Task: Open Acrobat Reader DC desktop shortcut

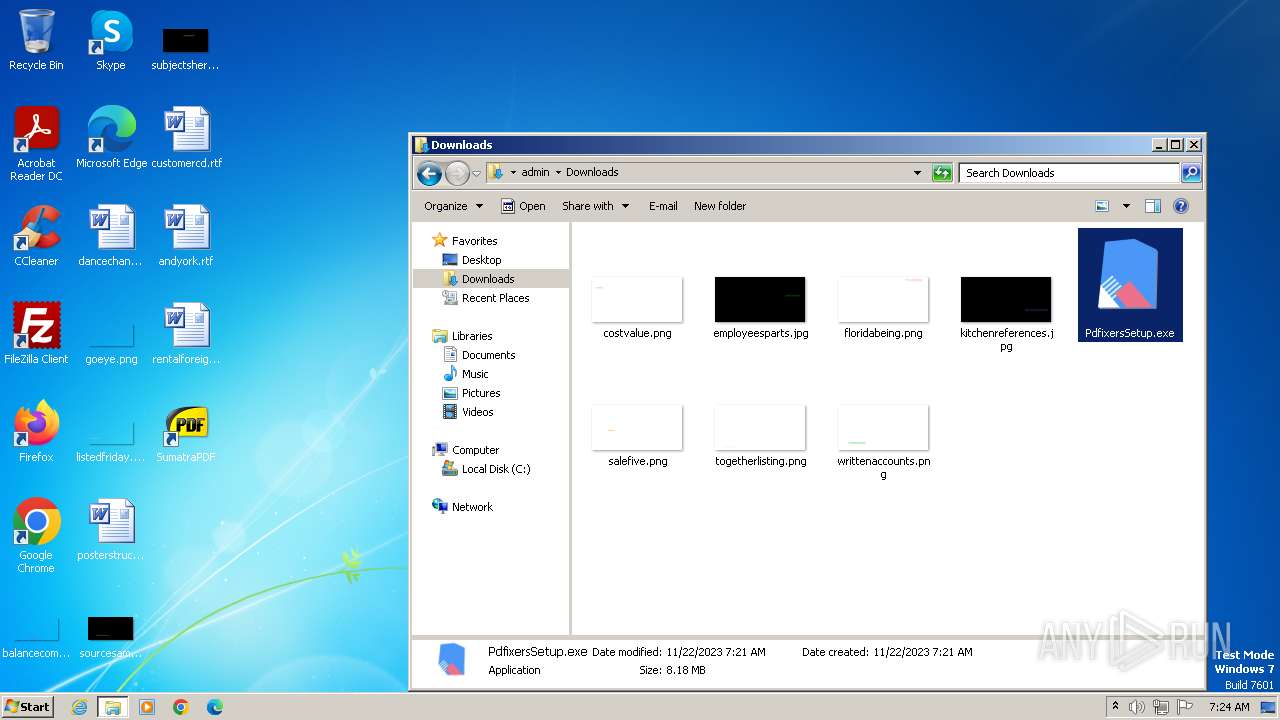Action: pyautogui.click(x=36, y=144)
